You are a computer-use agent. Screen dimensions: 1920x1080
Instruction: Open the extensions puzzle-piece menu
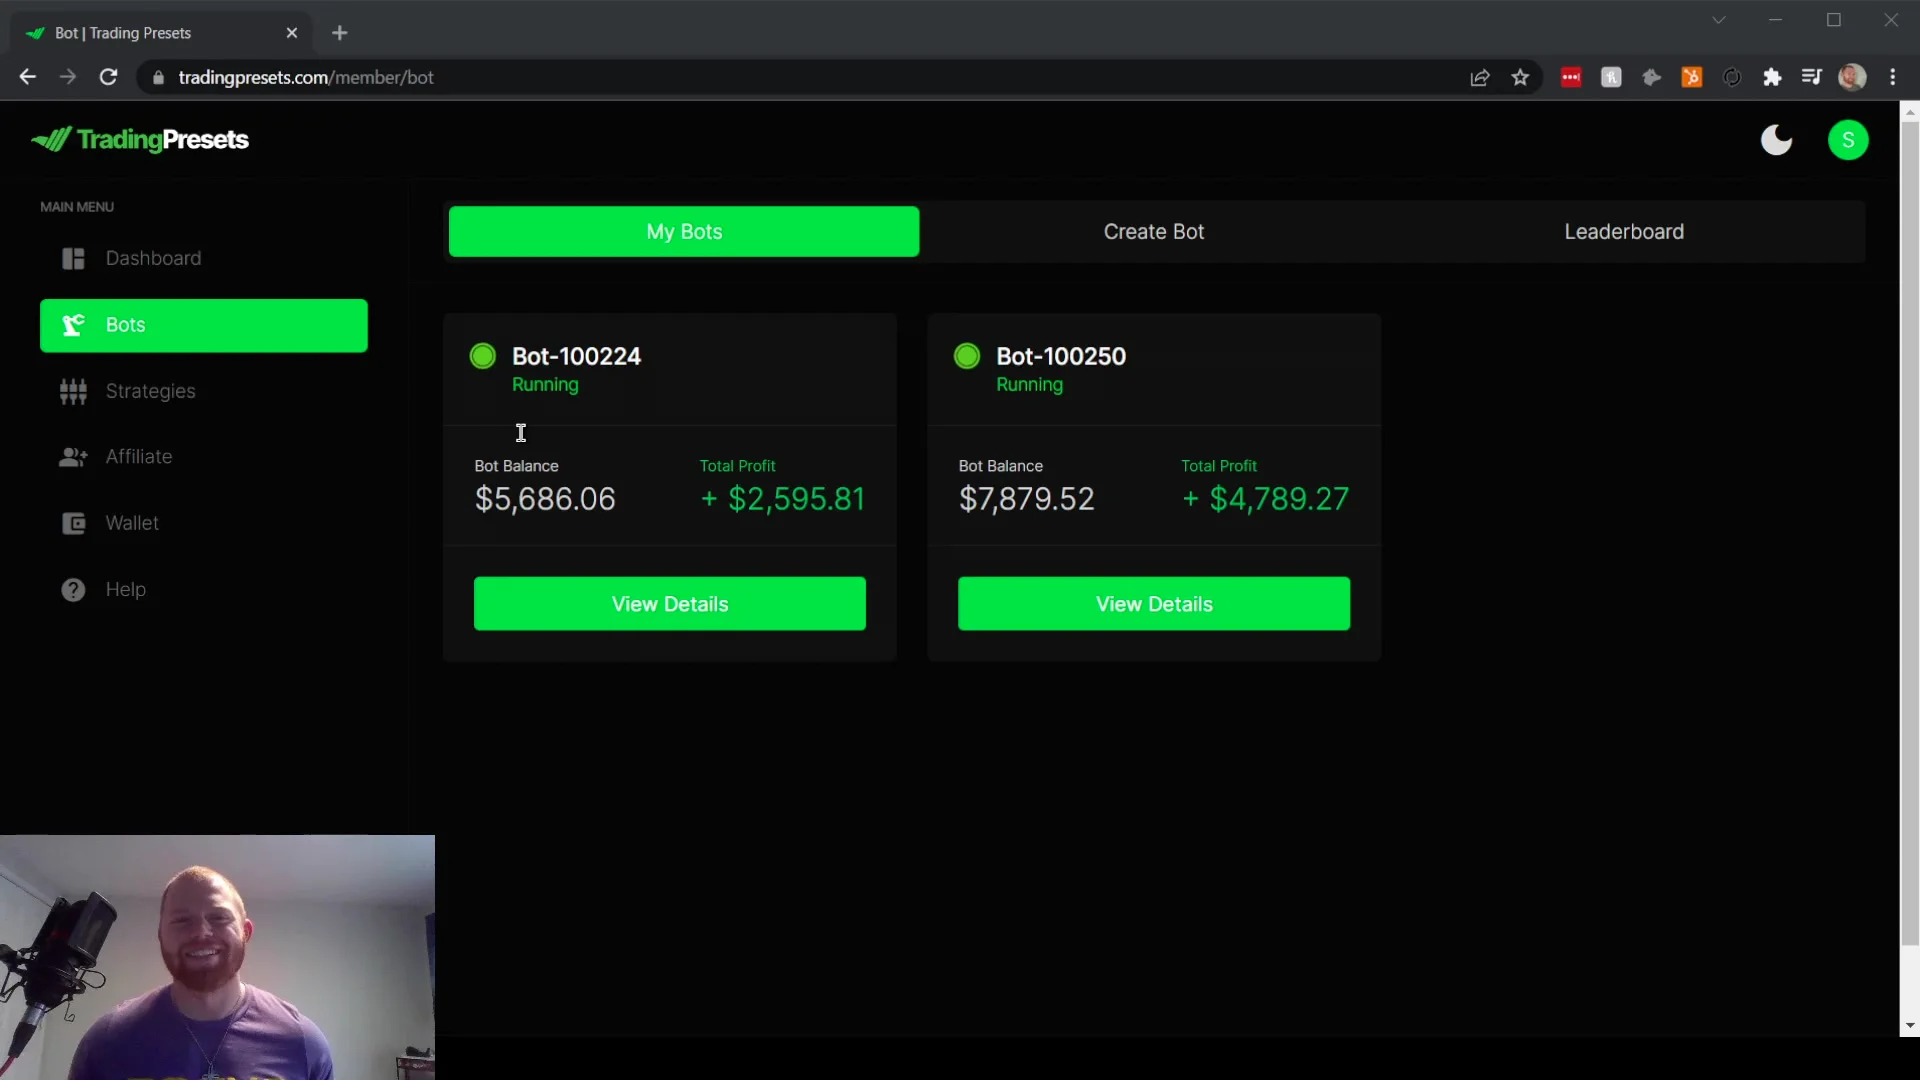click(x=1773, y=77)
